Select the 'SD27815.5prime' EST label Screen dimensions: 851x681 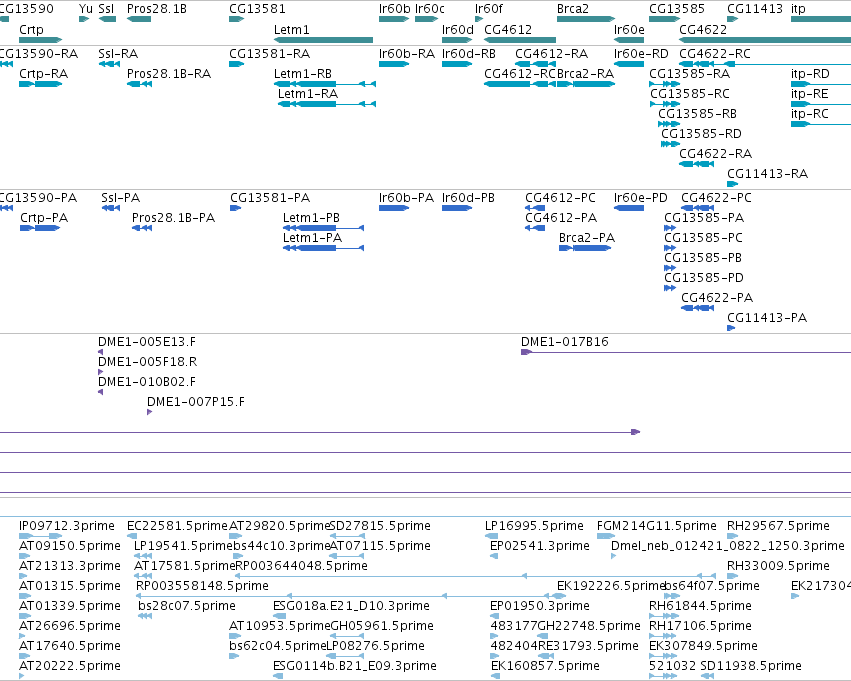pyautogui.click(x=380, y=526)
